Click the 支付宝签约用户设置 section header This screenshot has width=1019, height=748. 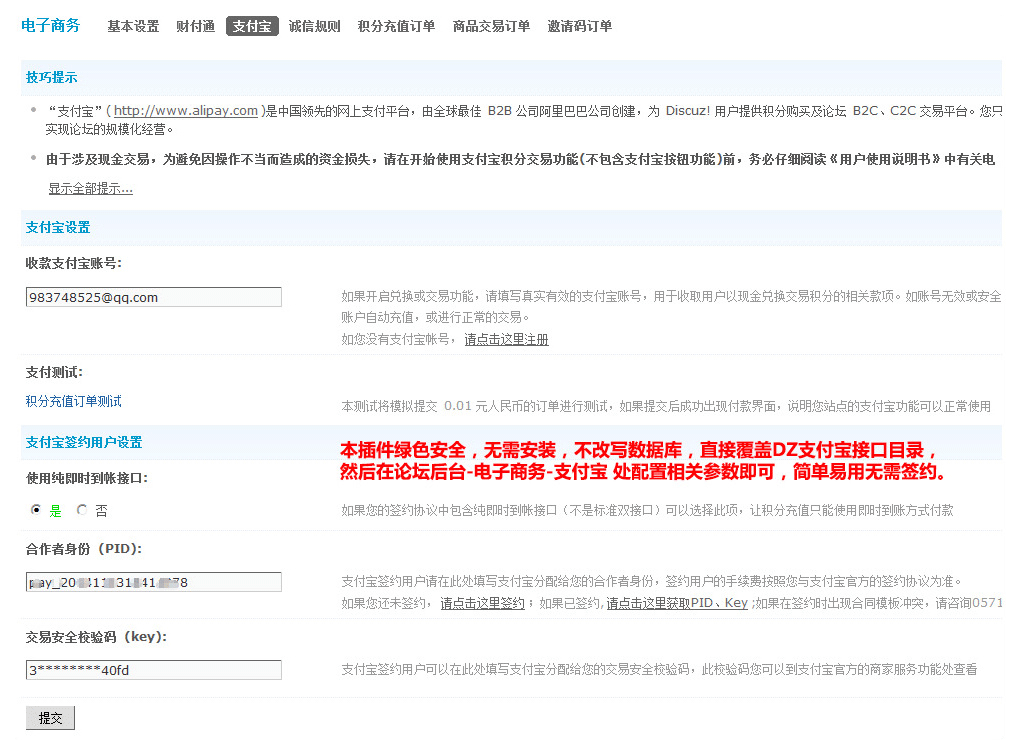click(84, 443)
